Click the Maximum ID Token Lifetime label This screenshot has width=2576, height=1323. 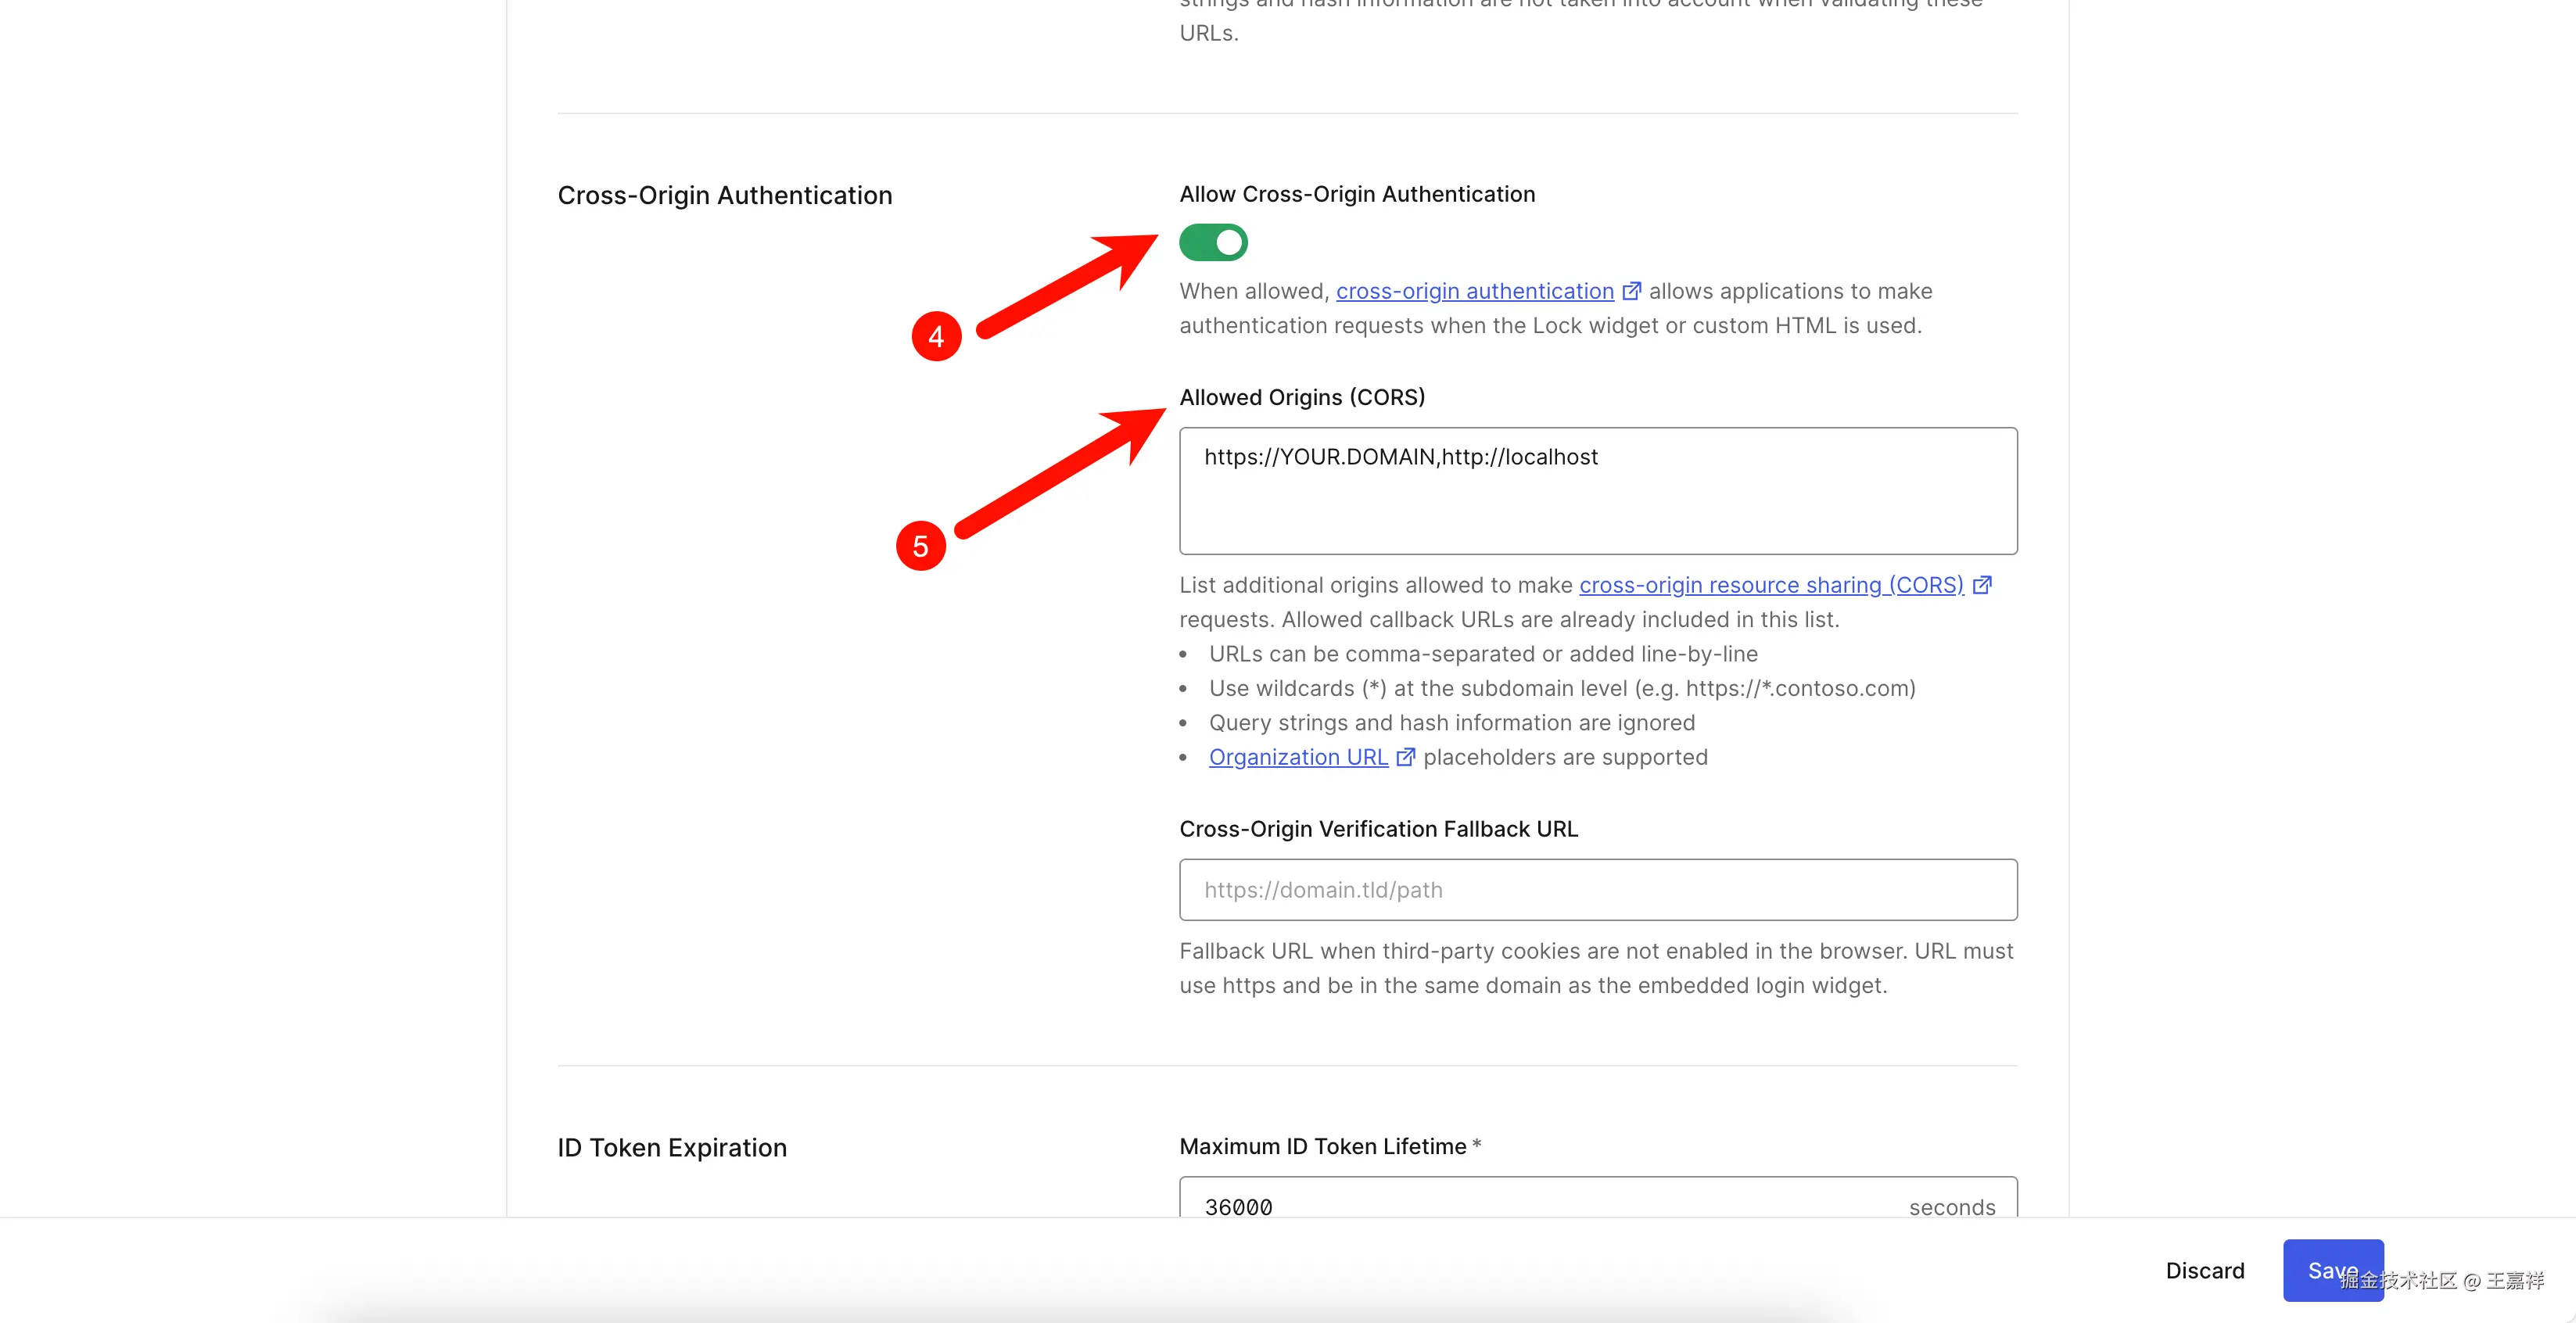[x=1323, y=1146]
